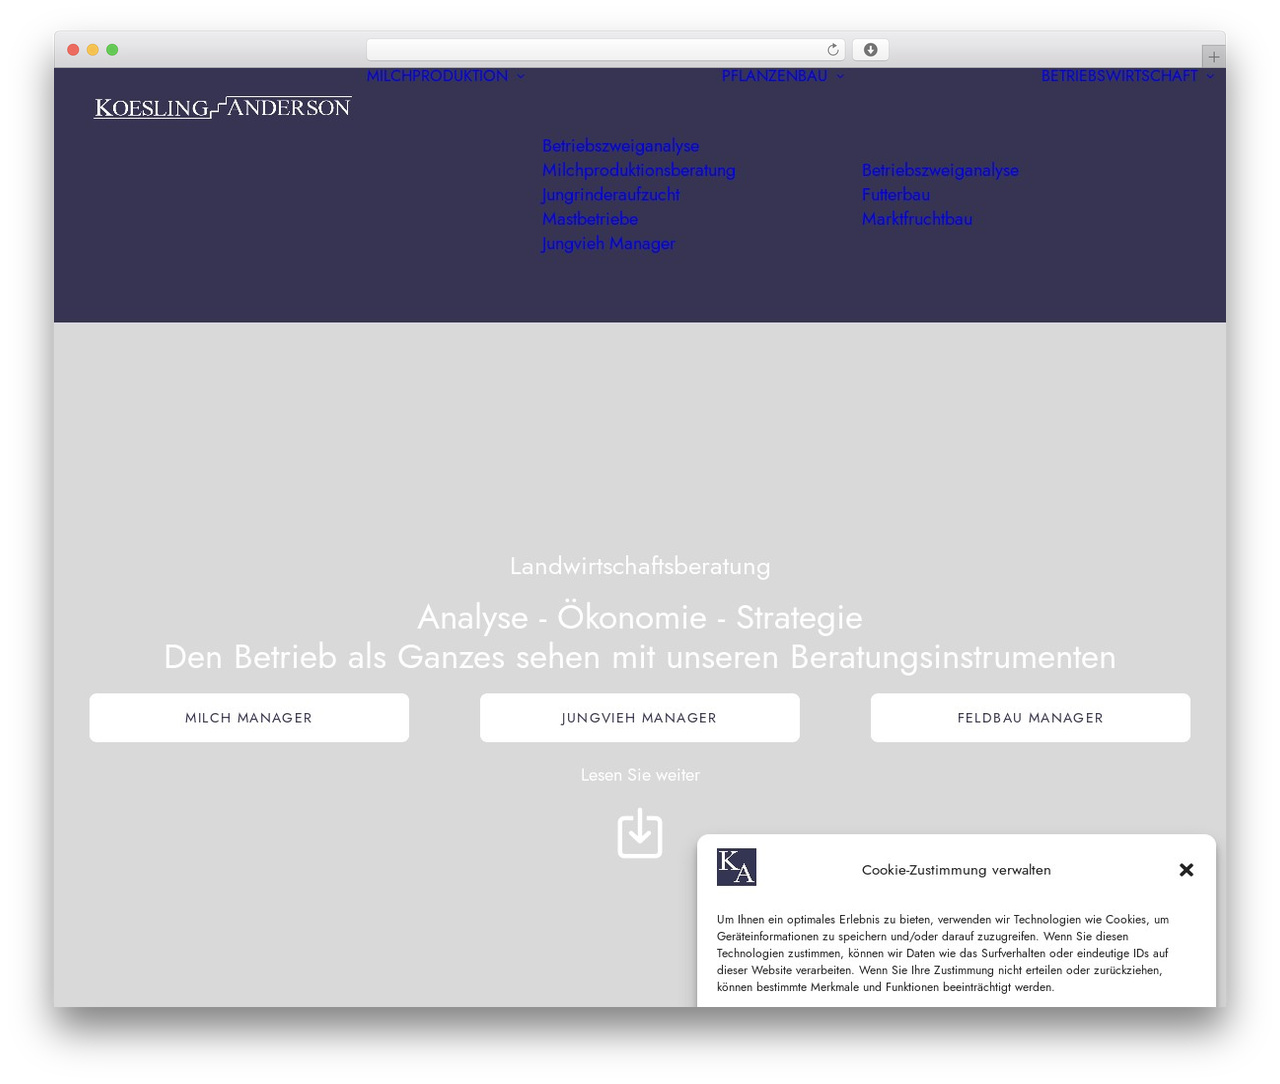Screen dimensions: 1280x1084
Task: Click the red window close button
Action: click(x=73, y=50)
